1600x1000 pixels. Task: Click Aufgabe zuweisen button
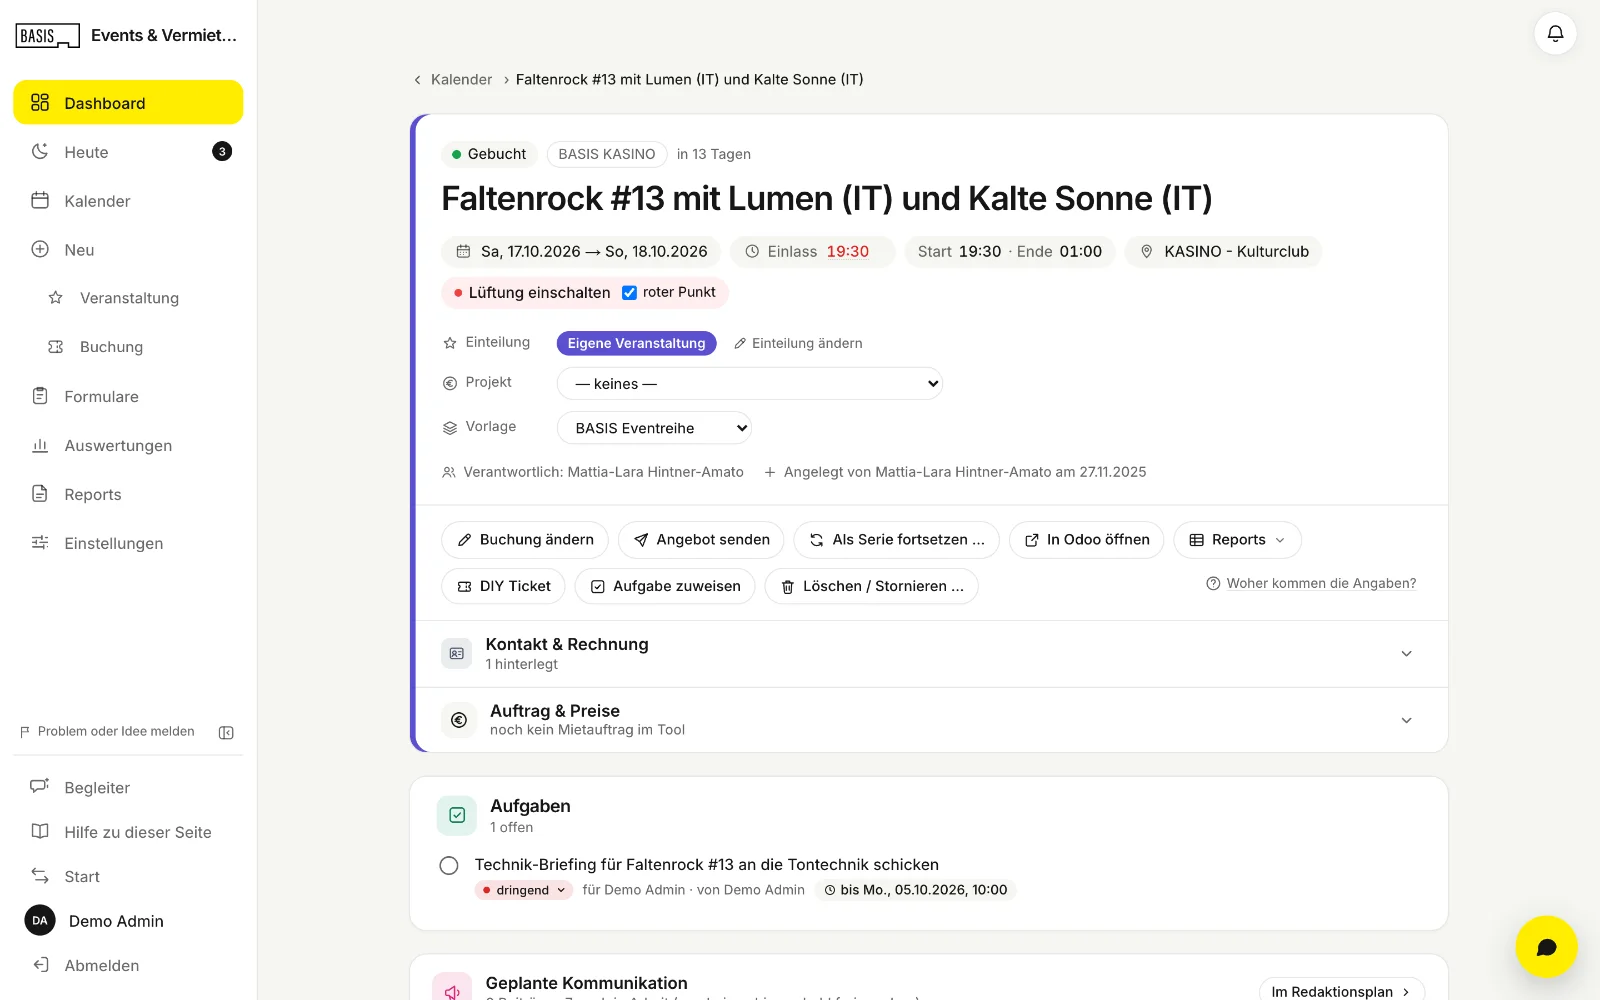[x=665, y=586]
